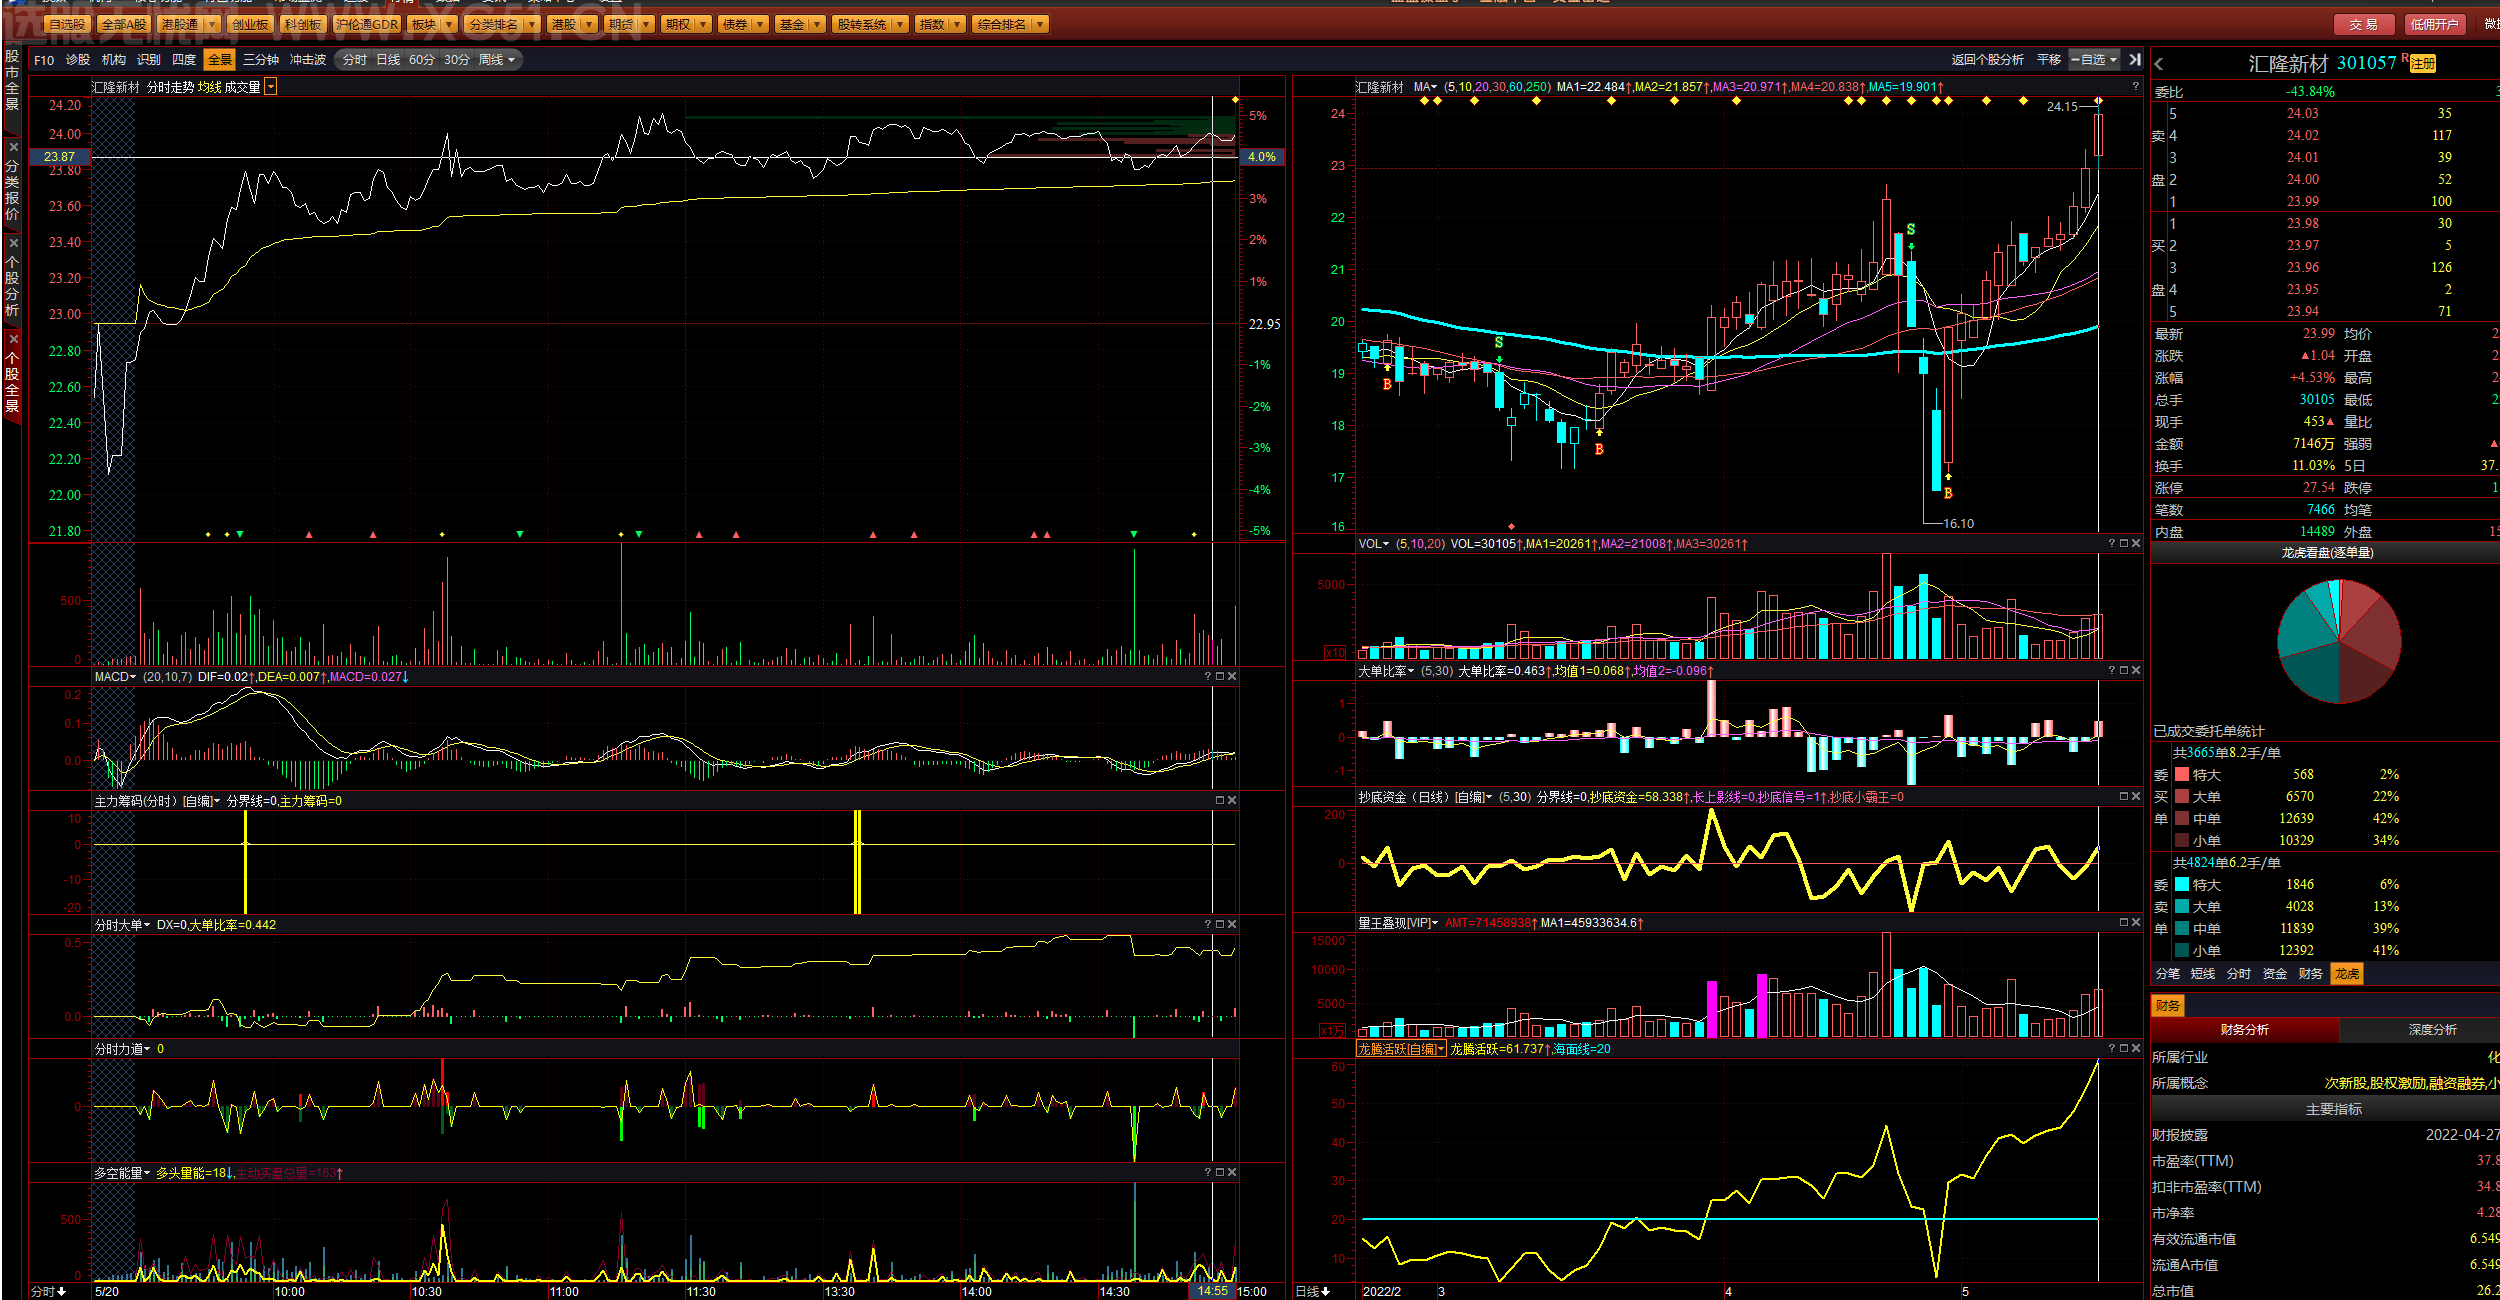Image resolution: width=2500 pixels, height=1300 pixels.
Task: Close the 主力筹码 indicator panel
Action: click(x=1232, y=801)
